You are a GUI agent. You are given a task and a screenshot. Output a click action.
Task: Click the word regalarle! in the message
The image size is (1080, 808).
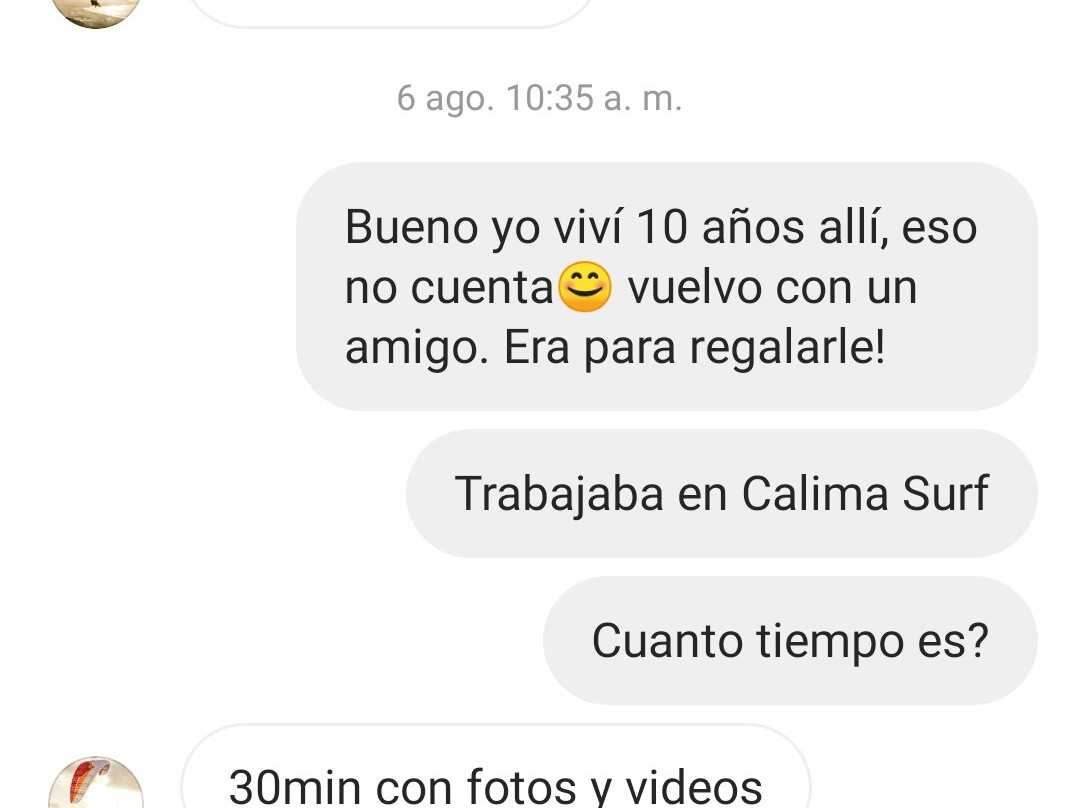787,349
